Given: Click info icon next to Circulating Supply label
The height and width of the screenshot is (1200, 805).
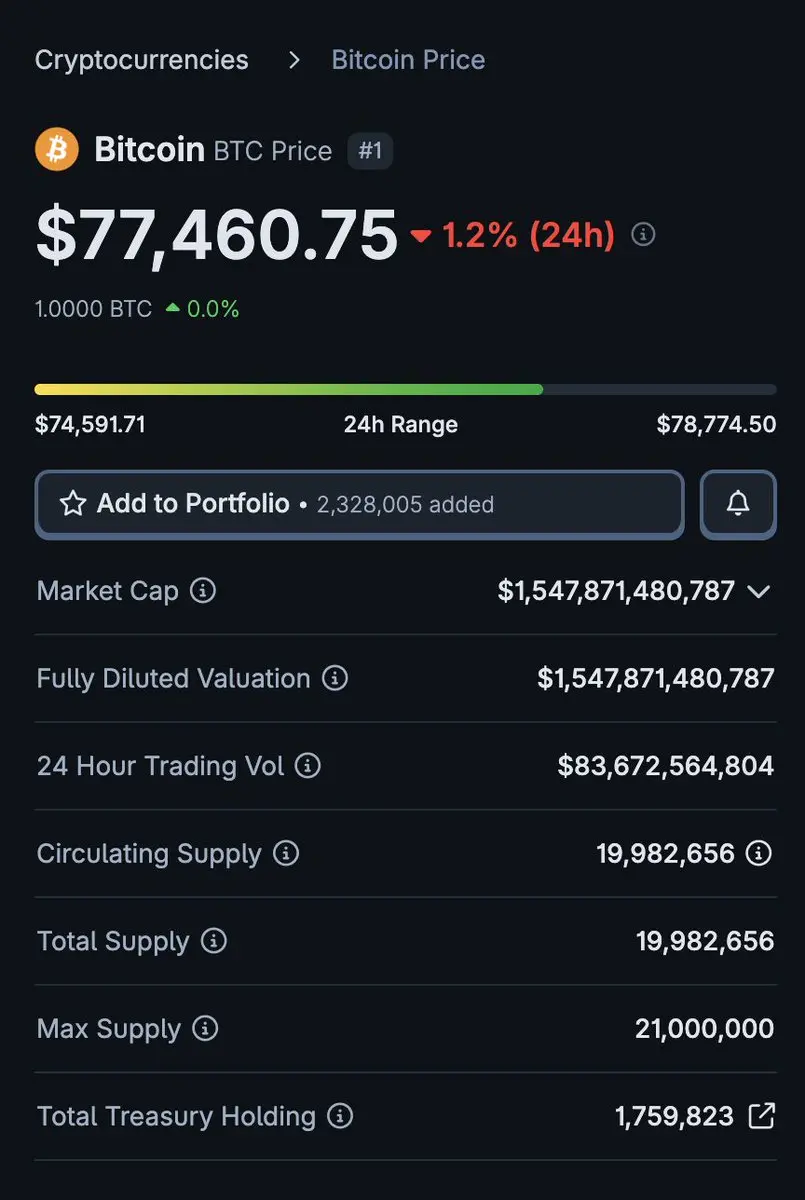Looking at the screenshot, I should [x=286, y=854].
